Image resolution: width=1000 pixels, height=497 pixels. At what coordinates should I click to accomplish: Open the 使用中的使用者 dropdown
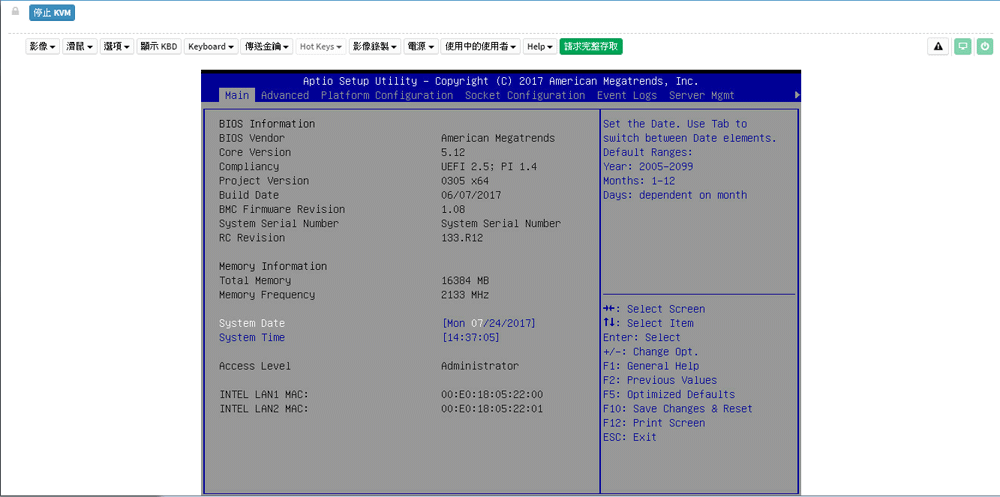pyautogui.click(x=480, y=47)
